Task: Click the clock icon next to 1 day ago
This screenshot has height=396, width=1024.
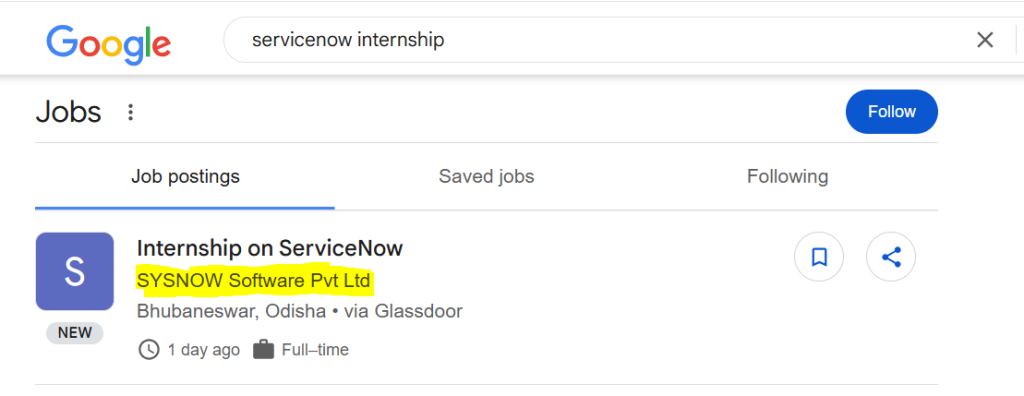Action: 149,350
